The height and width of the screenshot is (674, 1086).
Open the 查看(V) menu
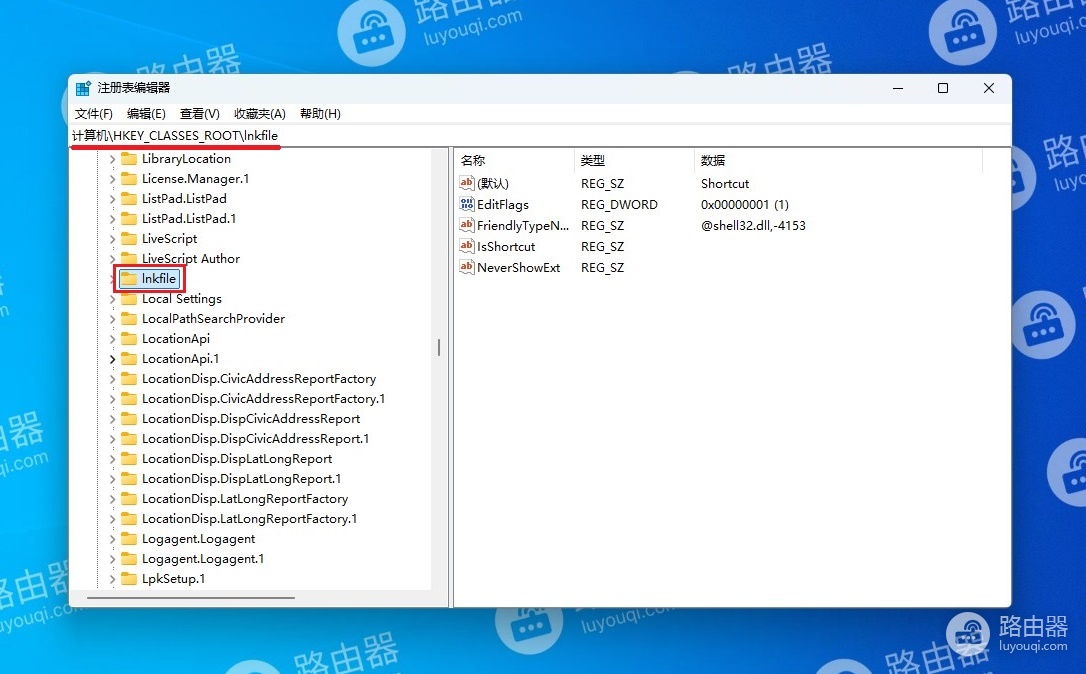click(x=199, y=114)
